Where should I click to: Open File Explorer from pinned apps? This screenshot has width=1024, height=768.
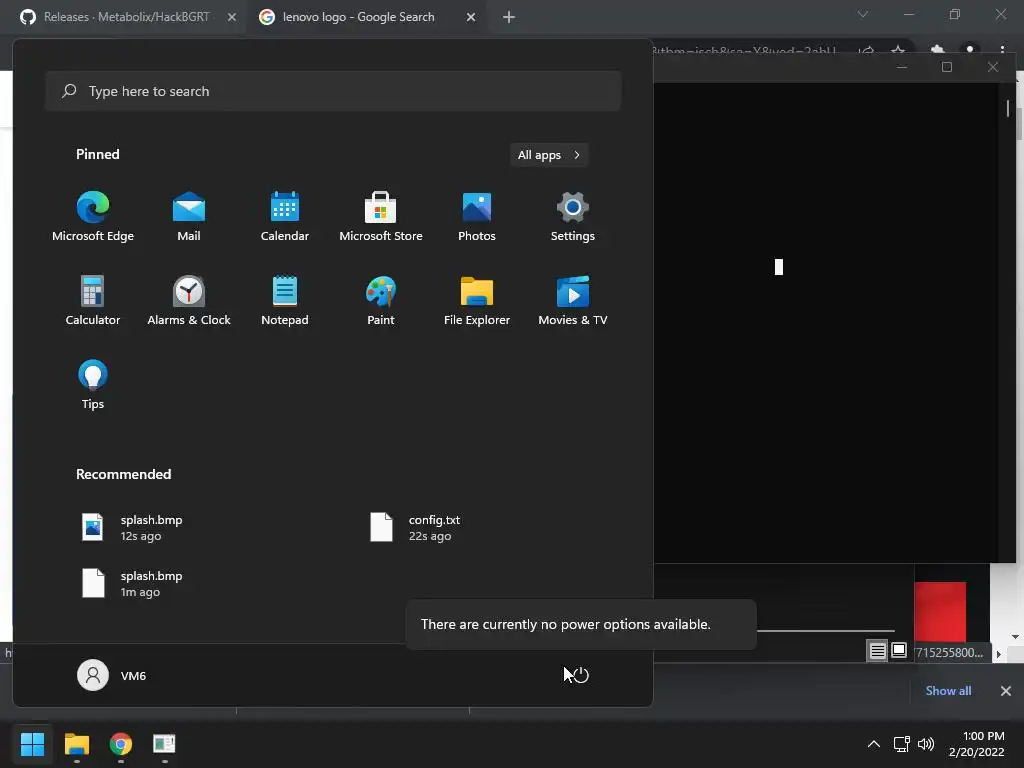point(477,301)
